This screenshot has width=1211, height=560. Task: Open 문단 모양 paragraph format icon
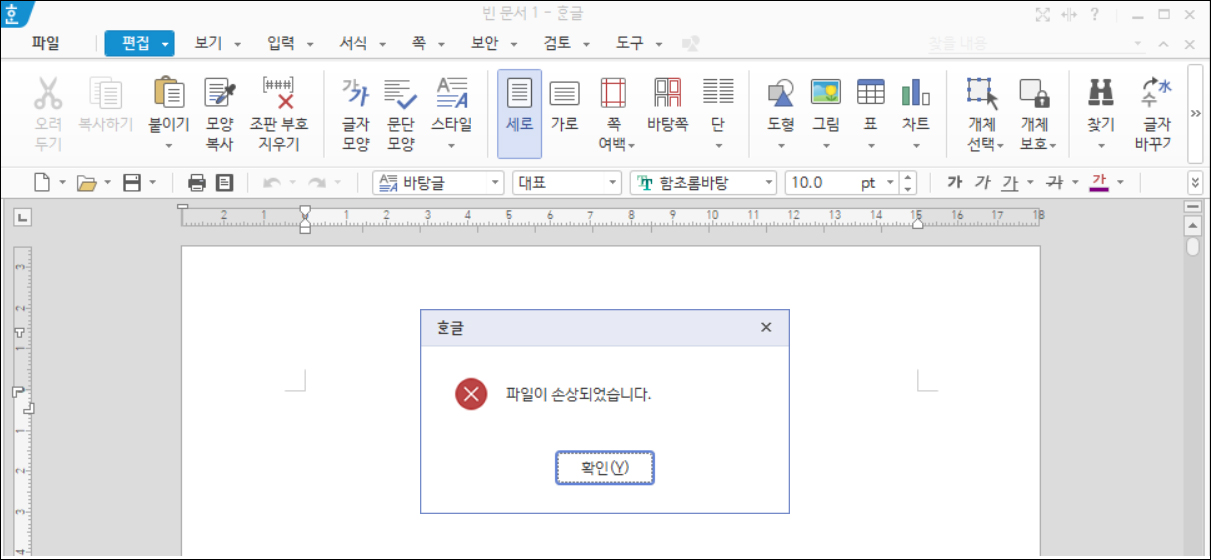click(401, 93)
